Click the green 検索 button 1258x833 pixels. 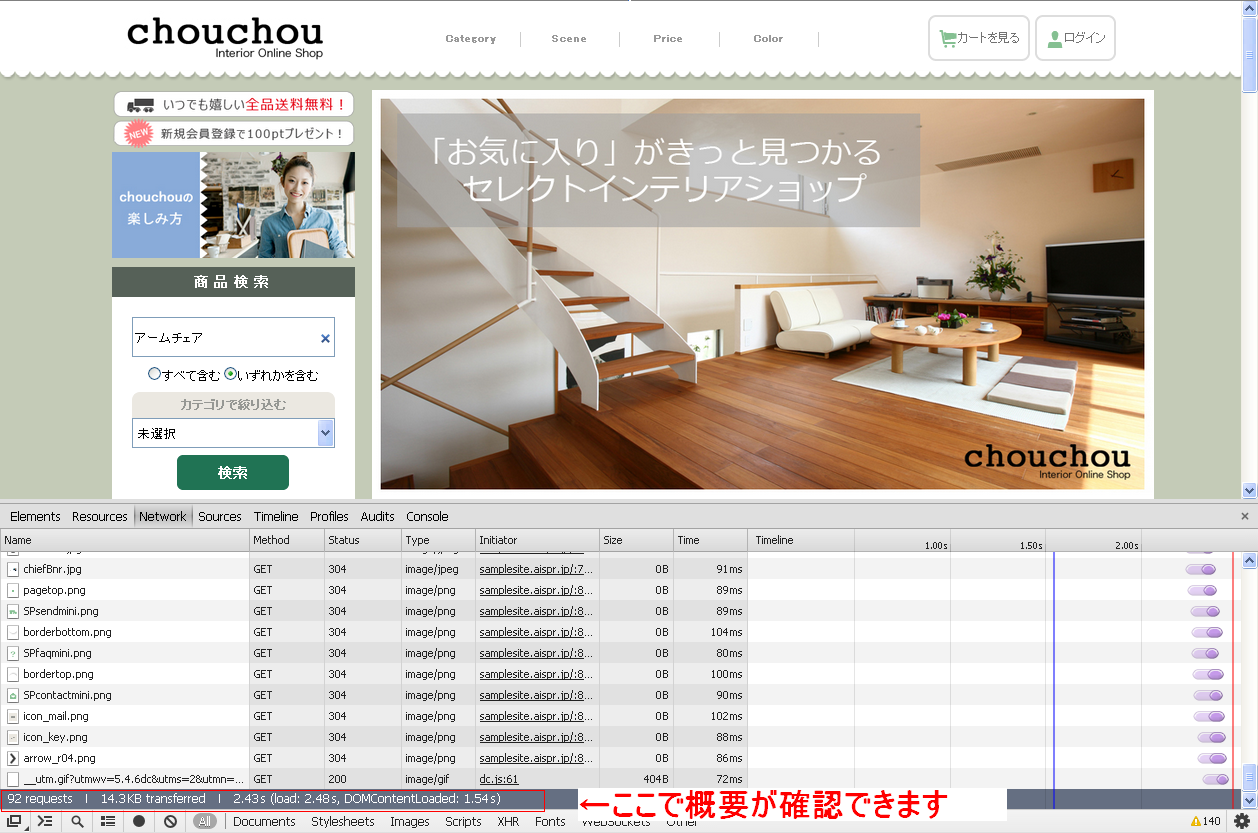tap(232, 472)
